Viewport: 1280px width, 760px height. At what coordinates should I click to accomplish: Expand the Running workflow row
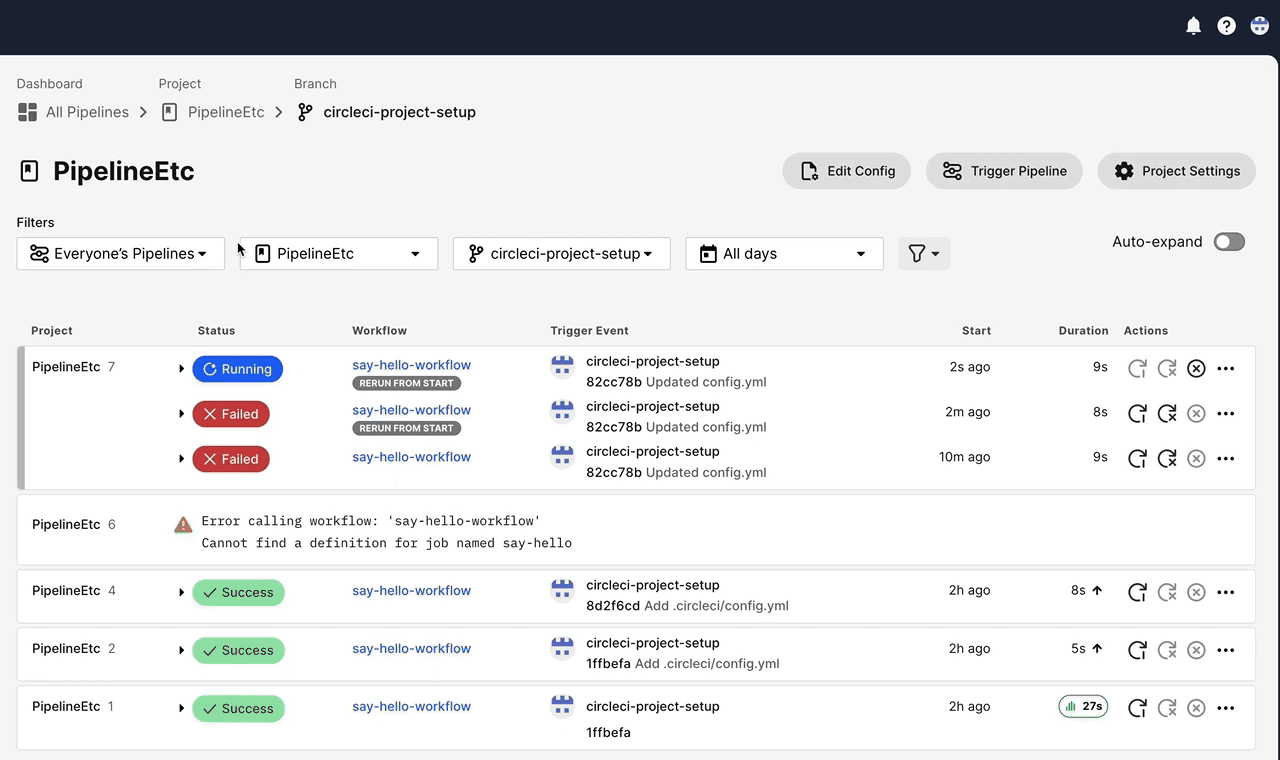181,369
